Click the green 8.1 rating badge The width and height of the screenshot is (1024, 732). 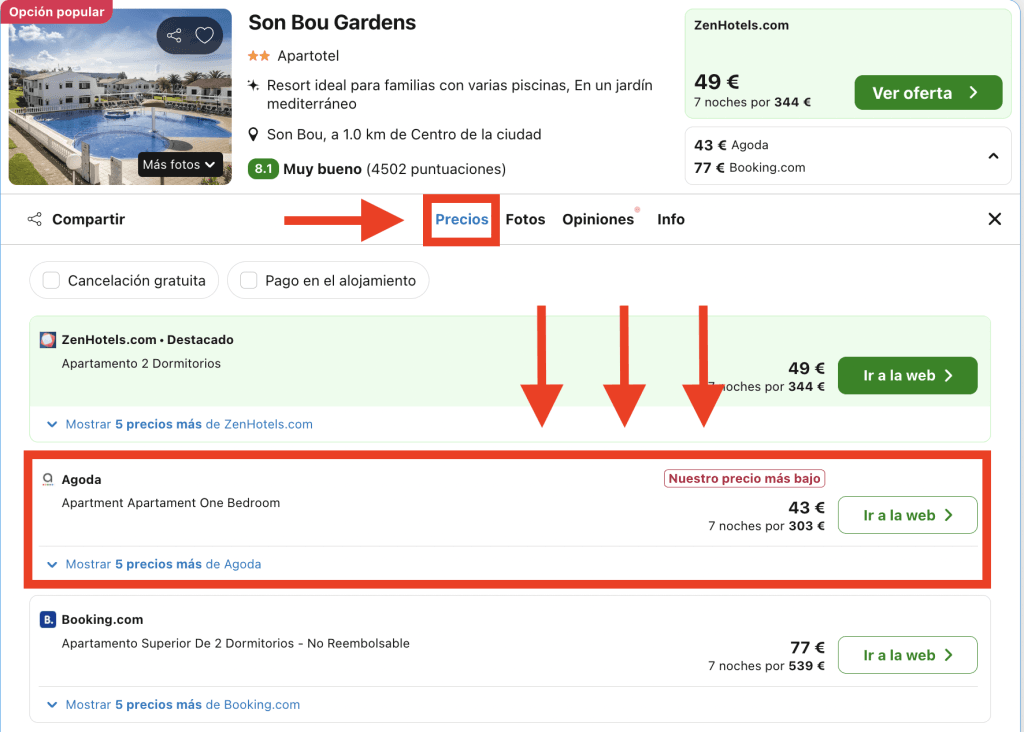pos(263,169)
